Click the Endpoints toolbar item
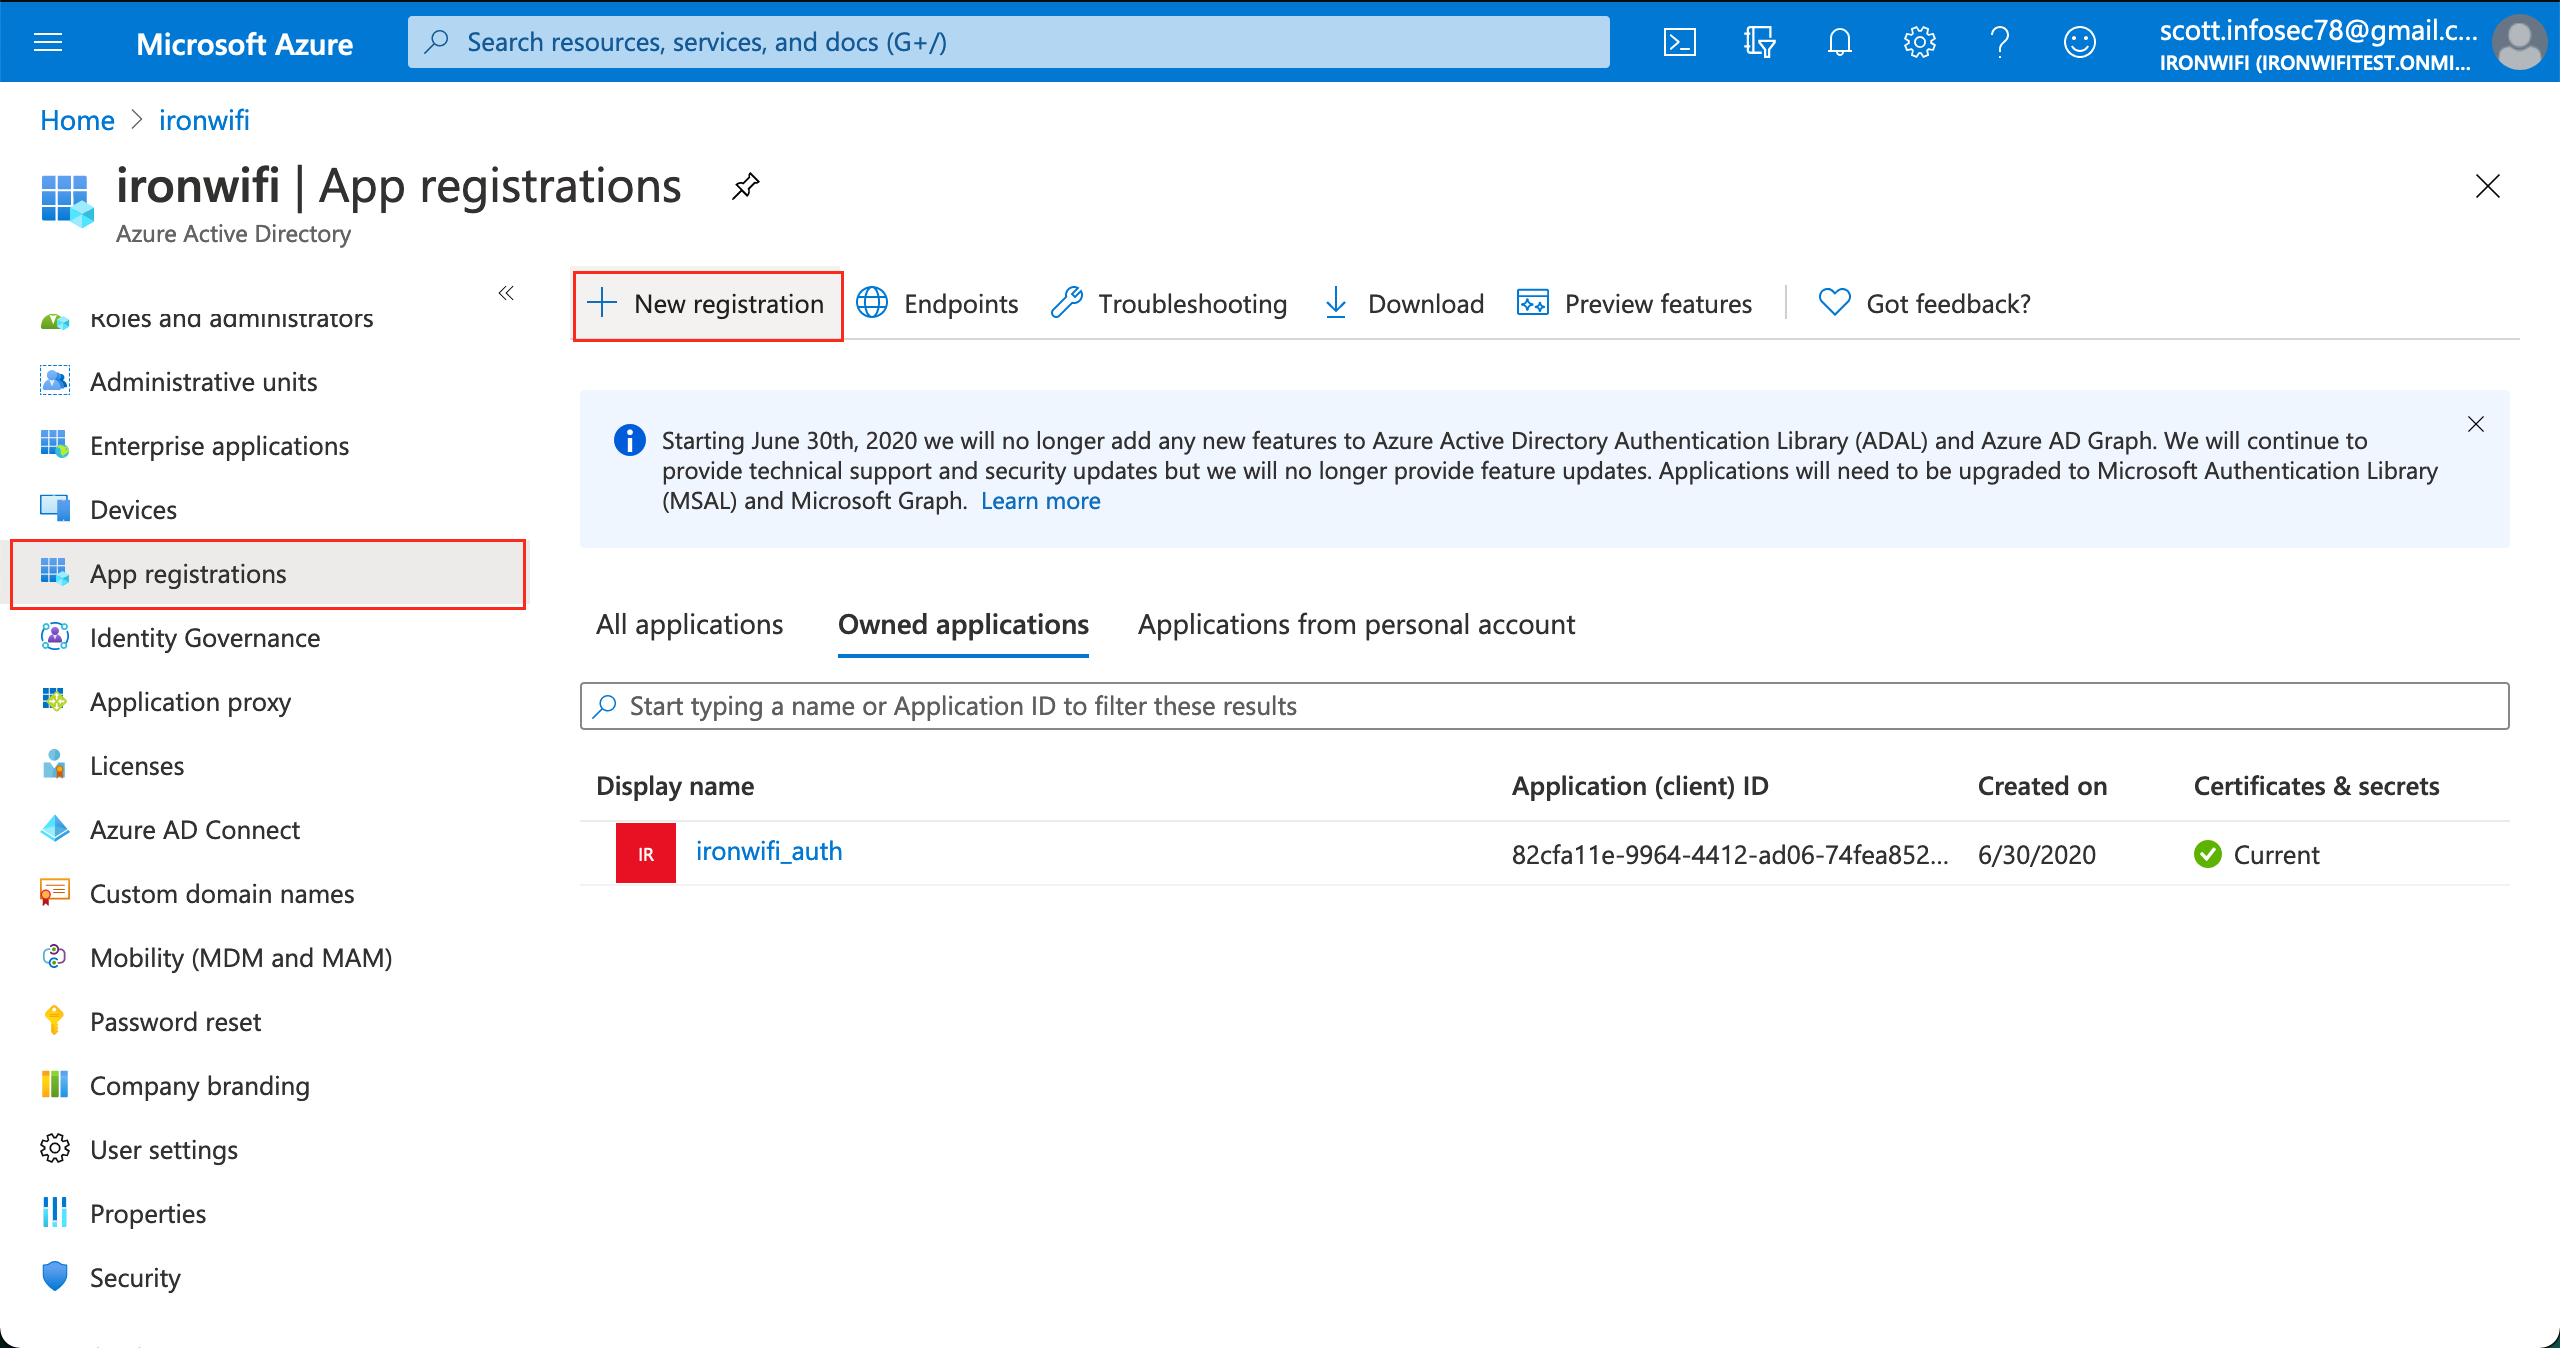2560x1348 pixels. (x=938, y=304)
